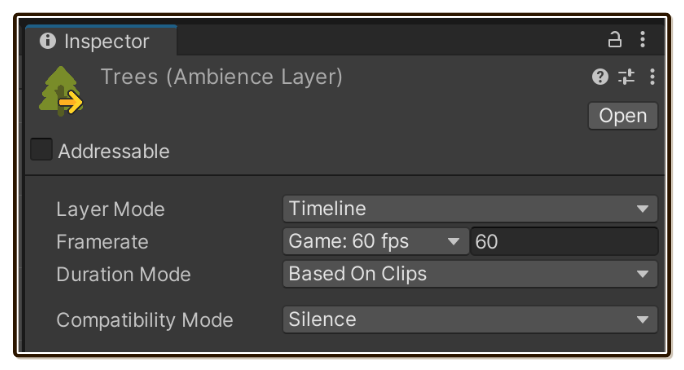Click the Open button

tap(622, 116)
